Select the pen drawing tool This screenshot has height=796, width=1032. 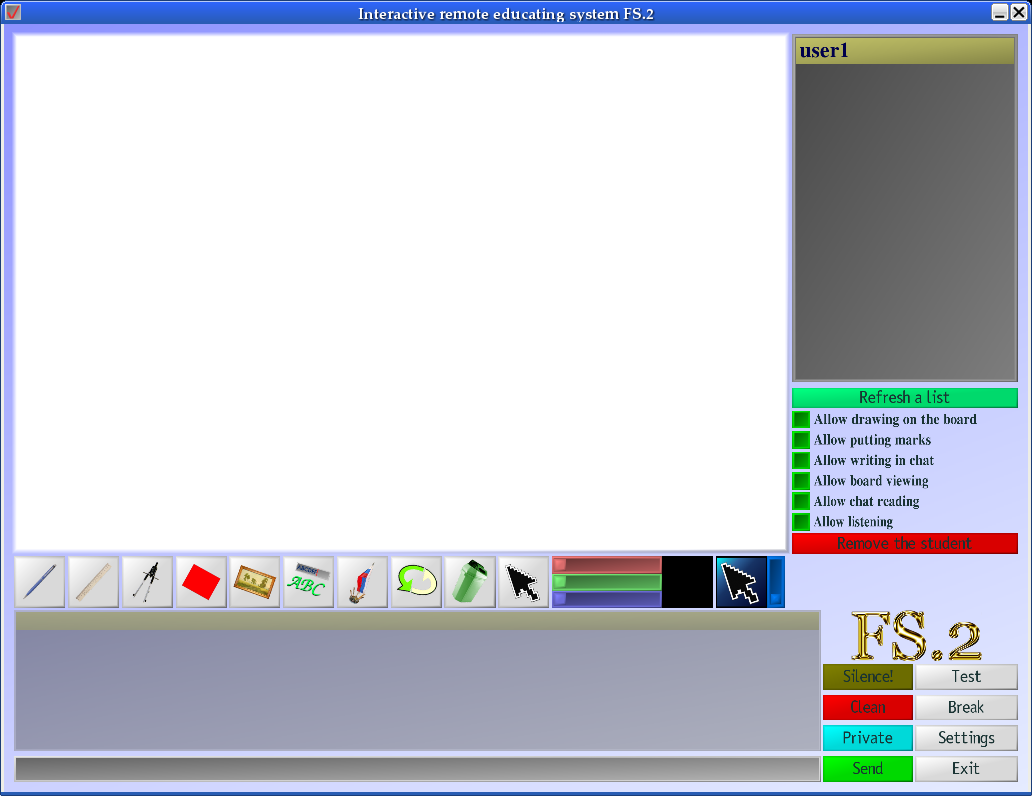click(x=39, y=582)
